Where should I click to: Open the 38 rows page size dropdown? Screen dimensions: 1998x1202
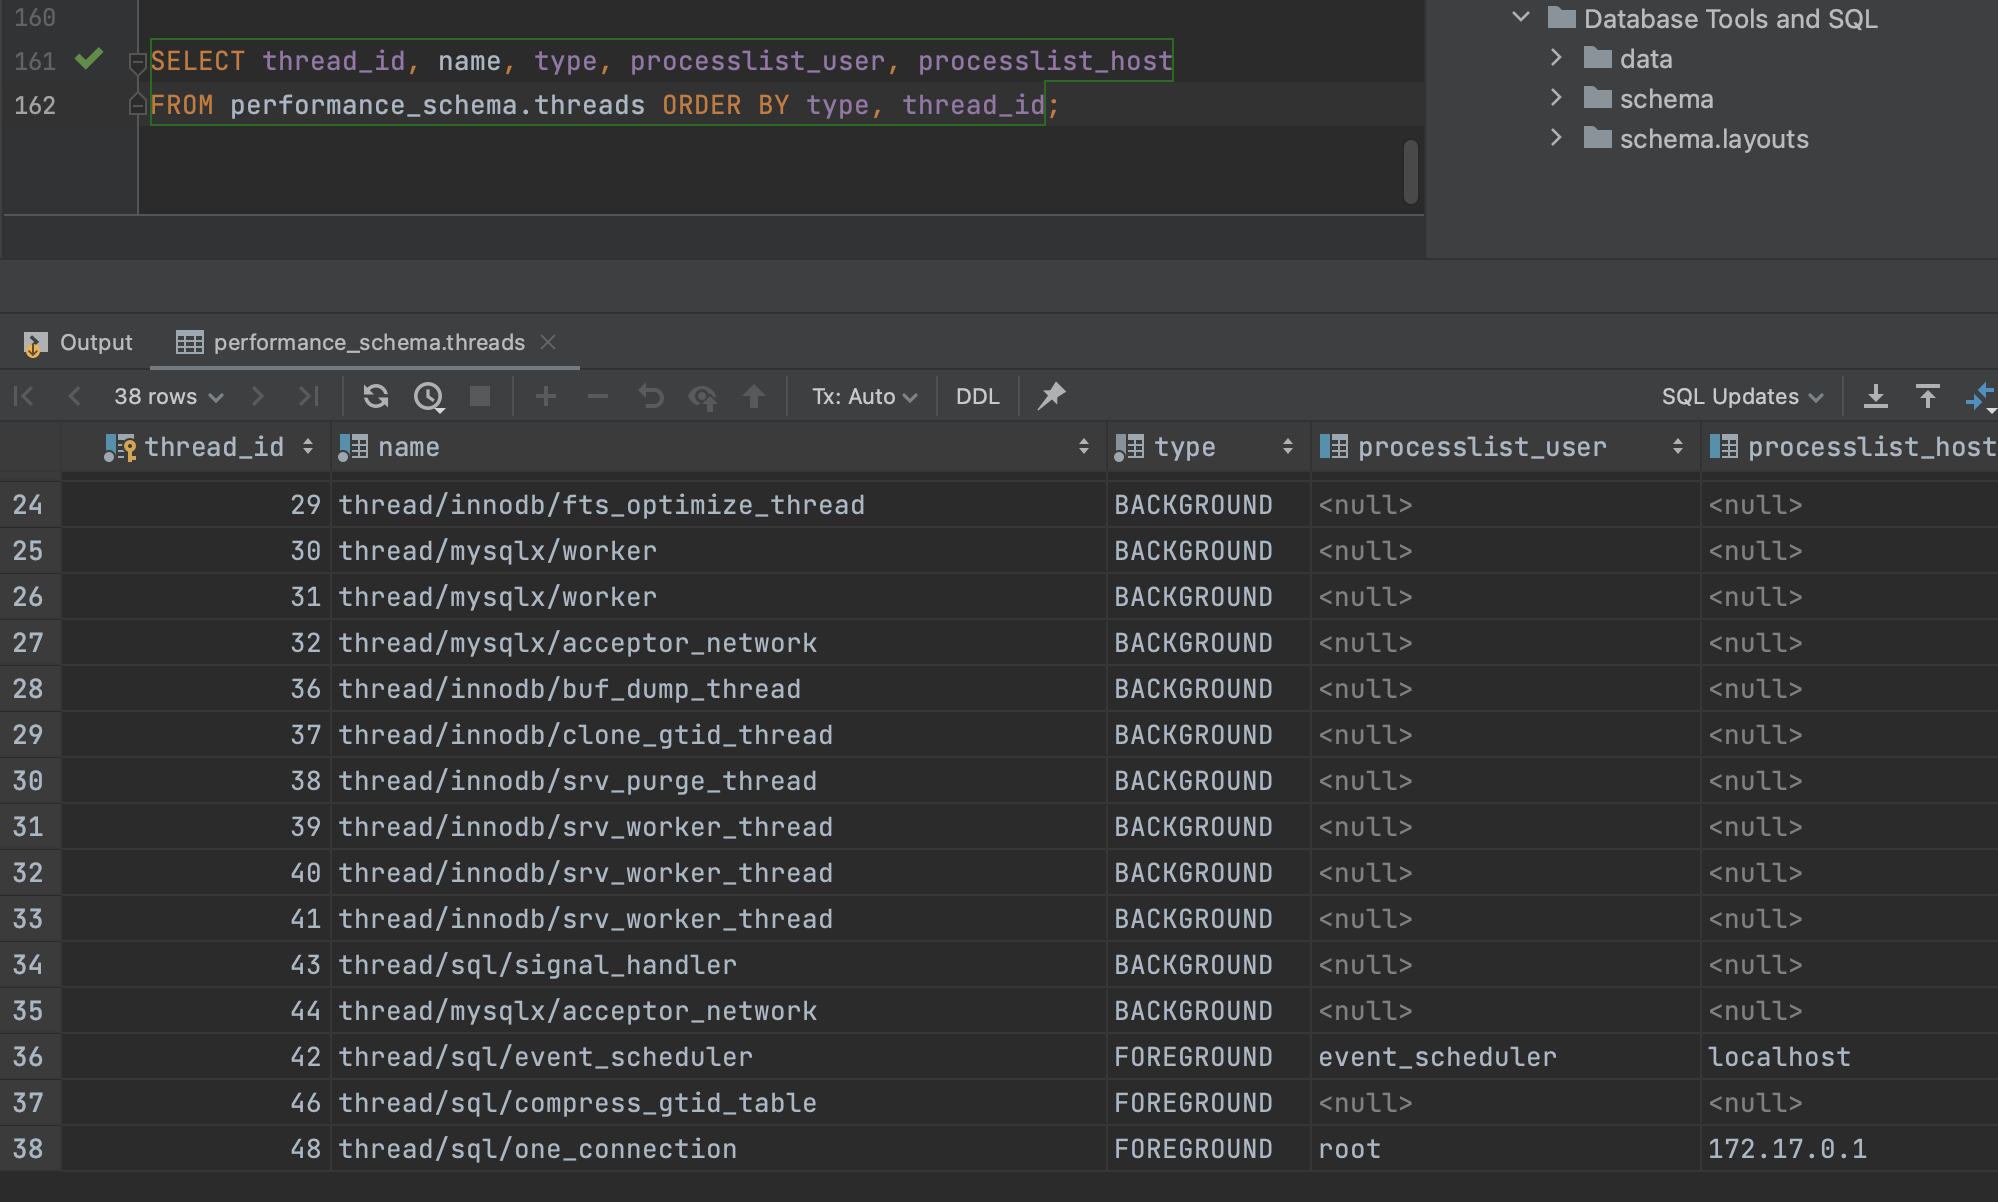coord(168,397)
